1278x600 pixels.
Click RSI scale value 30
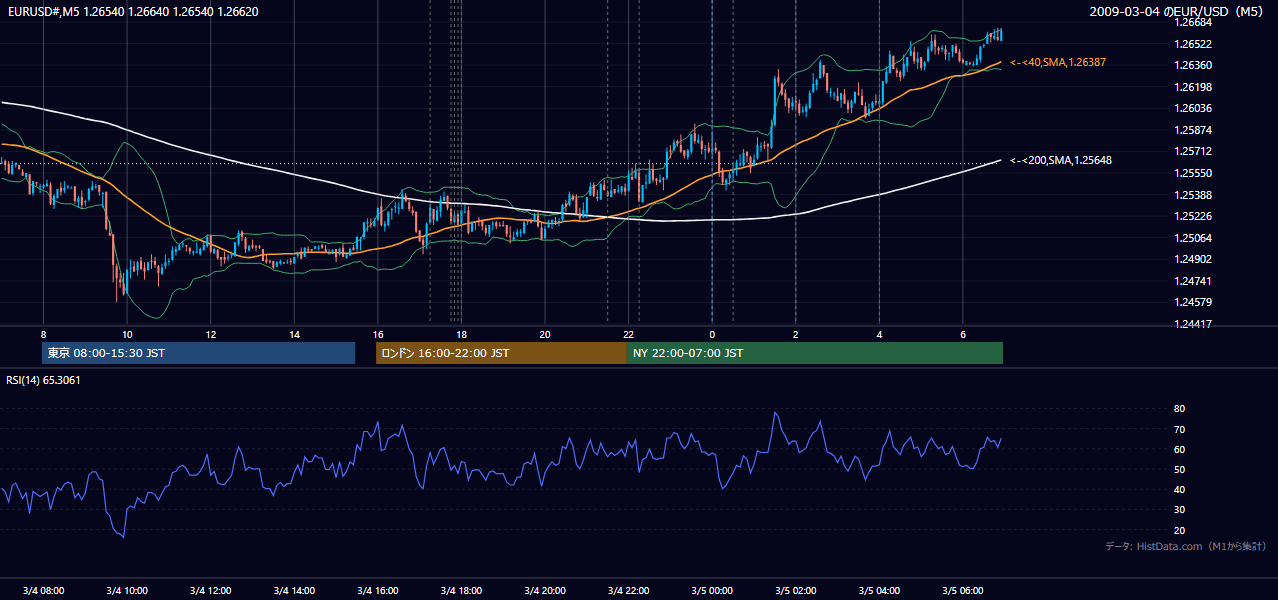[1179, 509]
